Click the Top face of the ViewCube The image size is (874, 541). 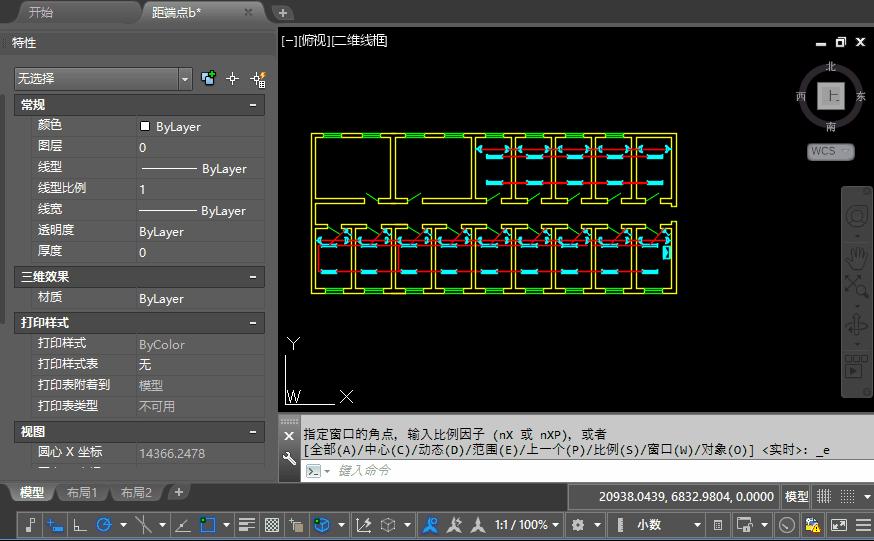[831, 96]
